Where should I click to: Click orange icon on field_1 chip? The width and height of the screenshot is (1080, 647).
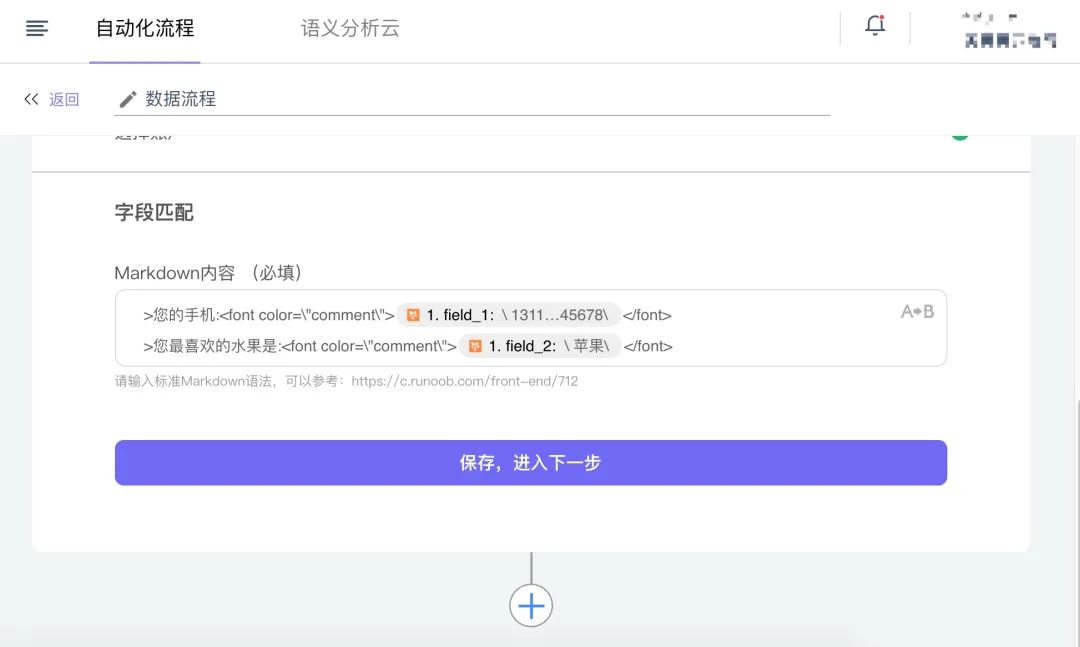coord(413,316)
